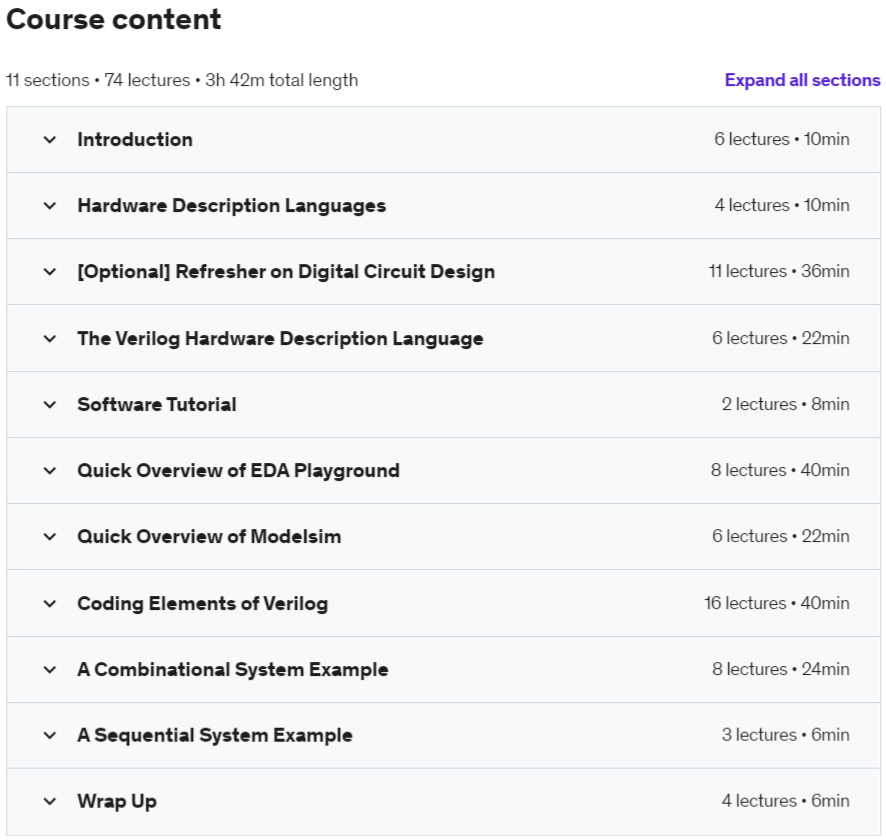Click Quick Overview of EDA Playground title
886x840 pixels.
click(238, 471)
